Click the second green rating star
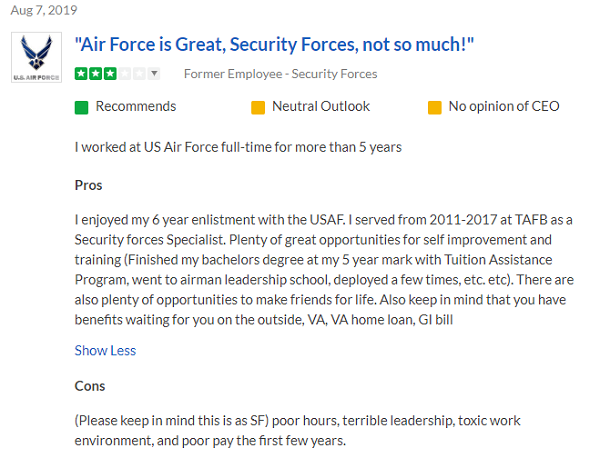 [95, 74]
